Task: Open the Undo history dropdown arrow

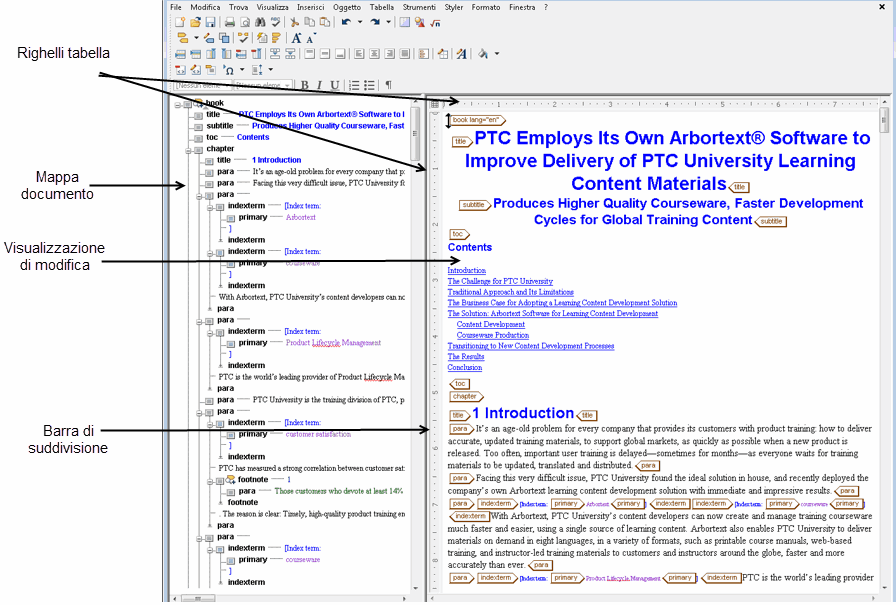Action: tap(360, 22)
